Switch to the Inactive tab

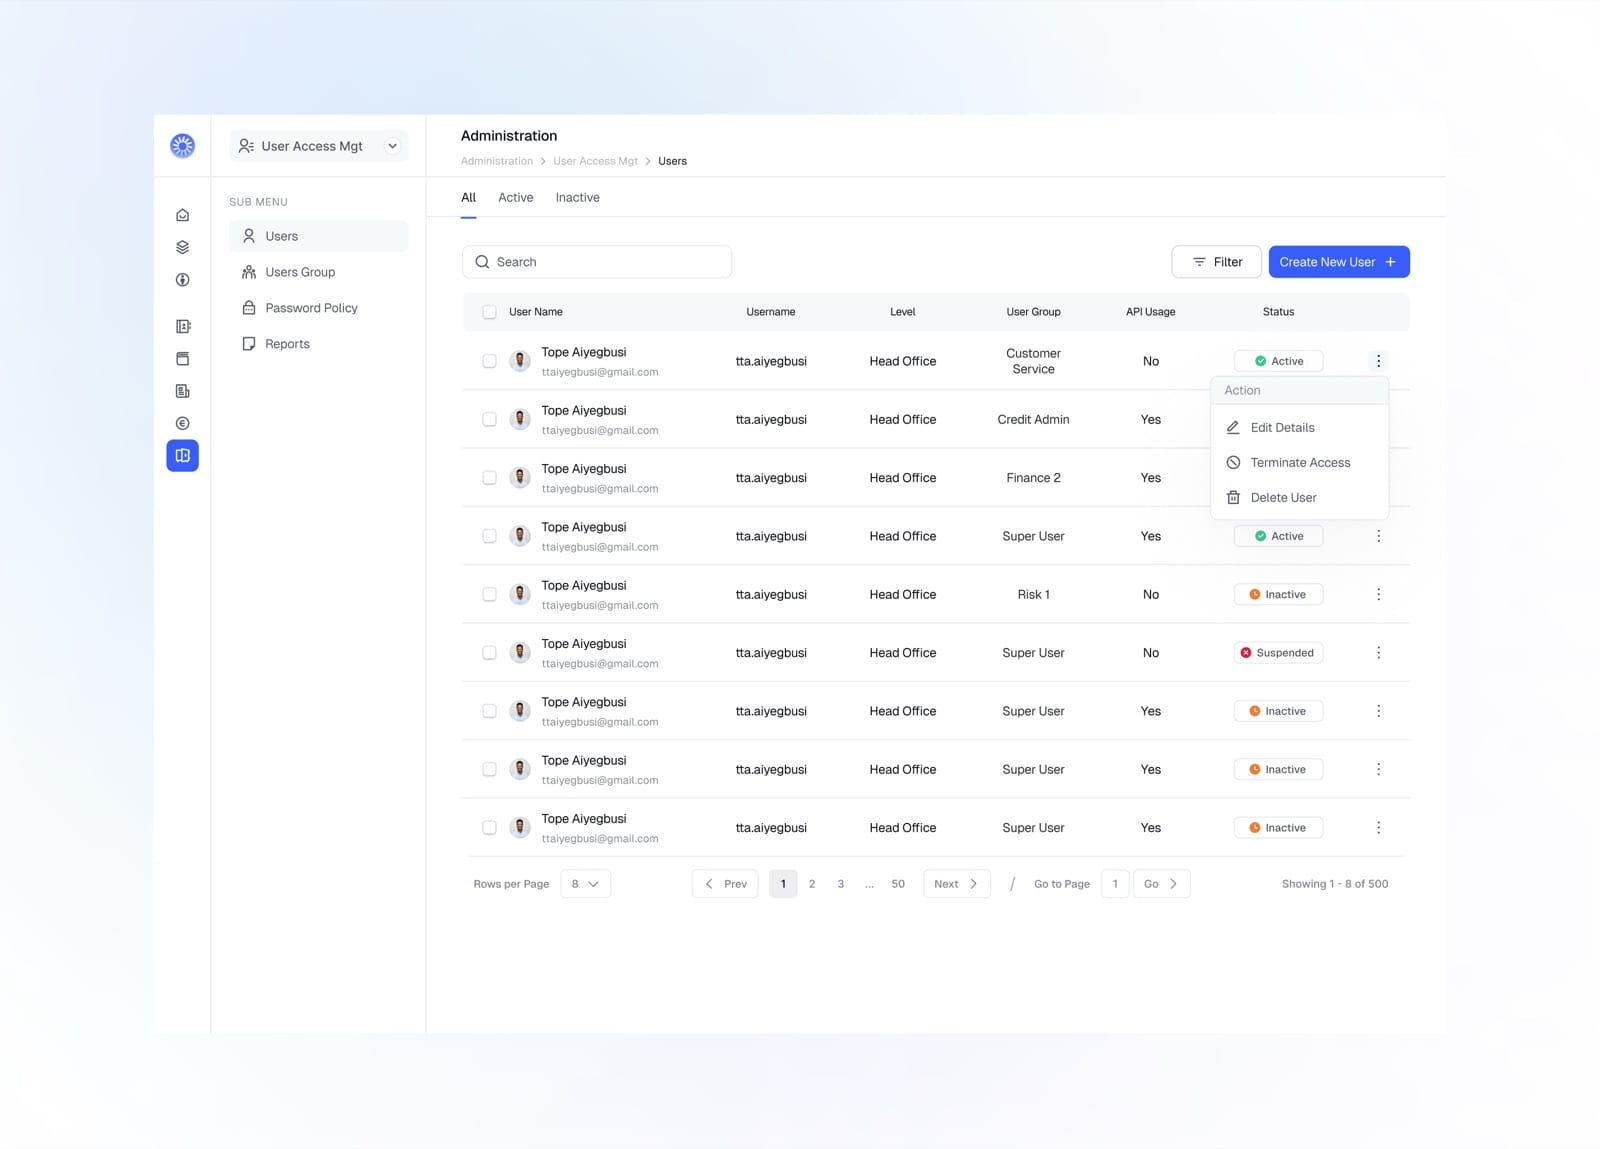click(x=577, y=198)
